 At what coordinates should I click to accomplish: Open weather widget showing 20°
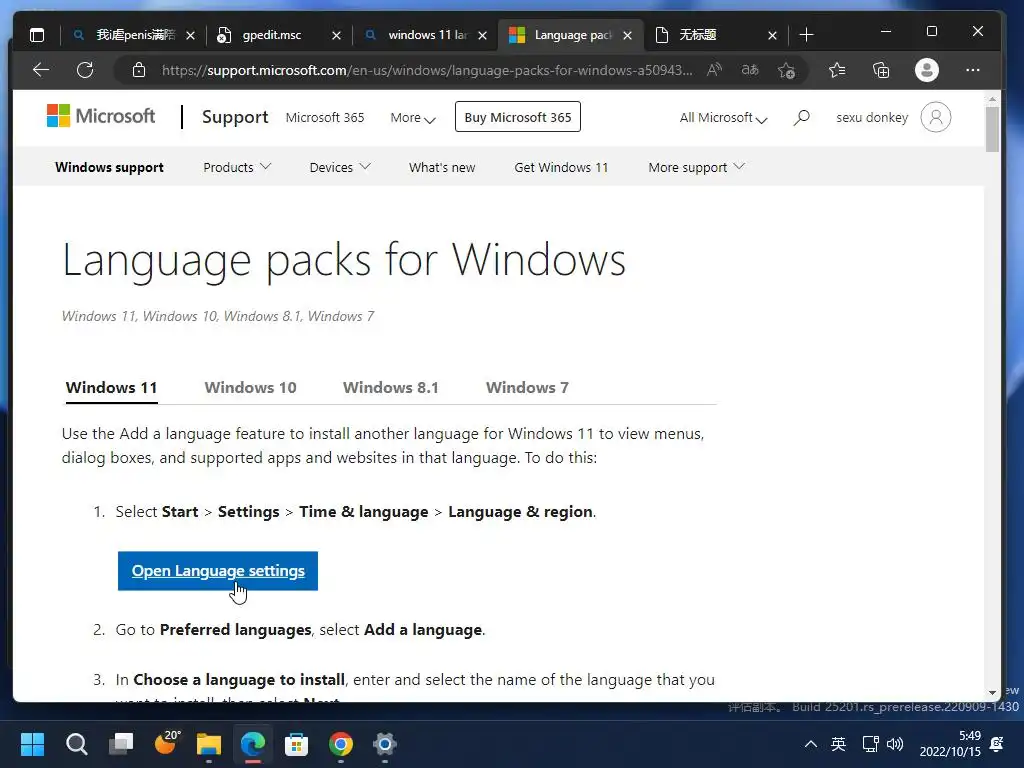pyautogui.click(x=167, y=743)
